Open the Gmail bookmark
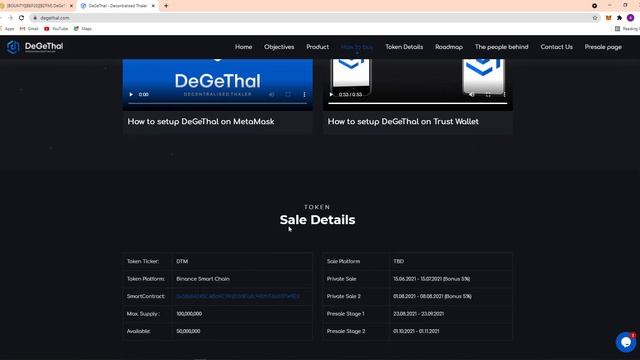The width and height of the screenshot is (640, 360). point(29,29)
